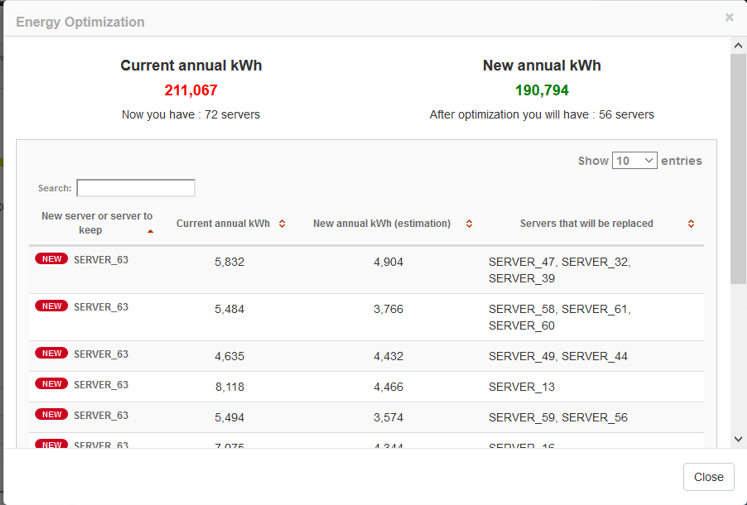
Task: Click 'Now you have : 72 servers' text
Action: coord(191,115)
